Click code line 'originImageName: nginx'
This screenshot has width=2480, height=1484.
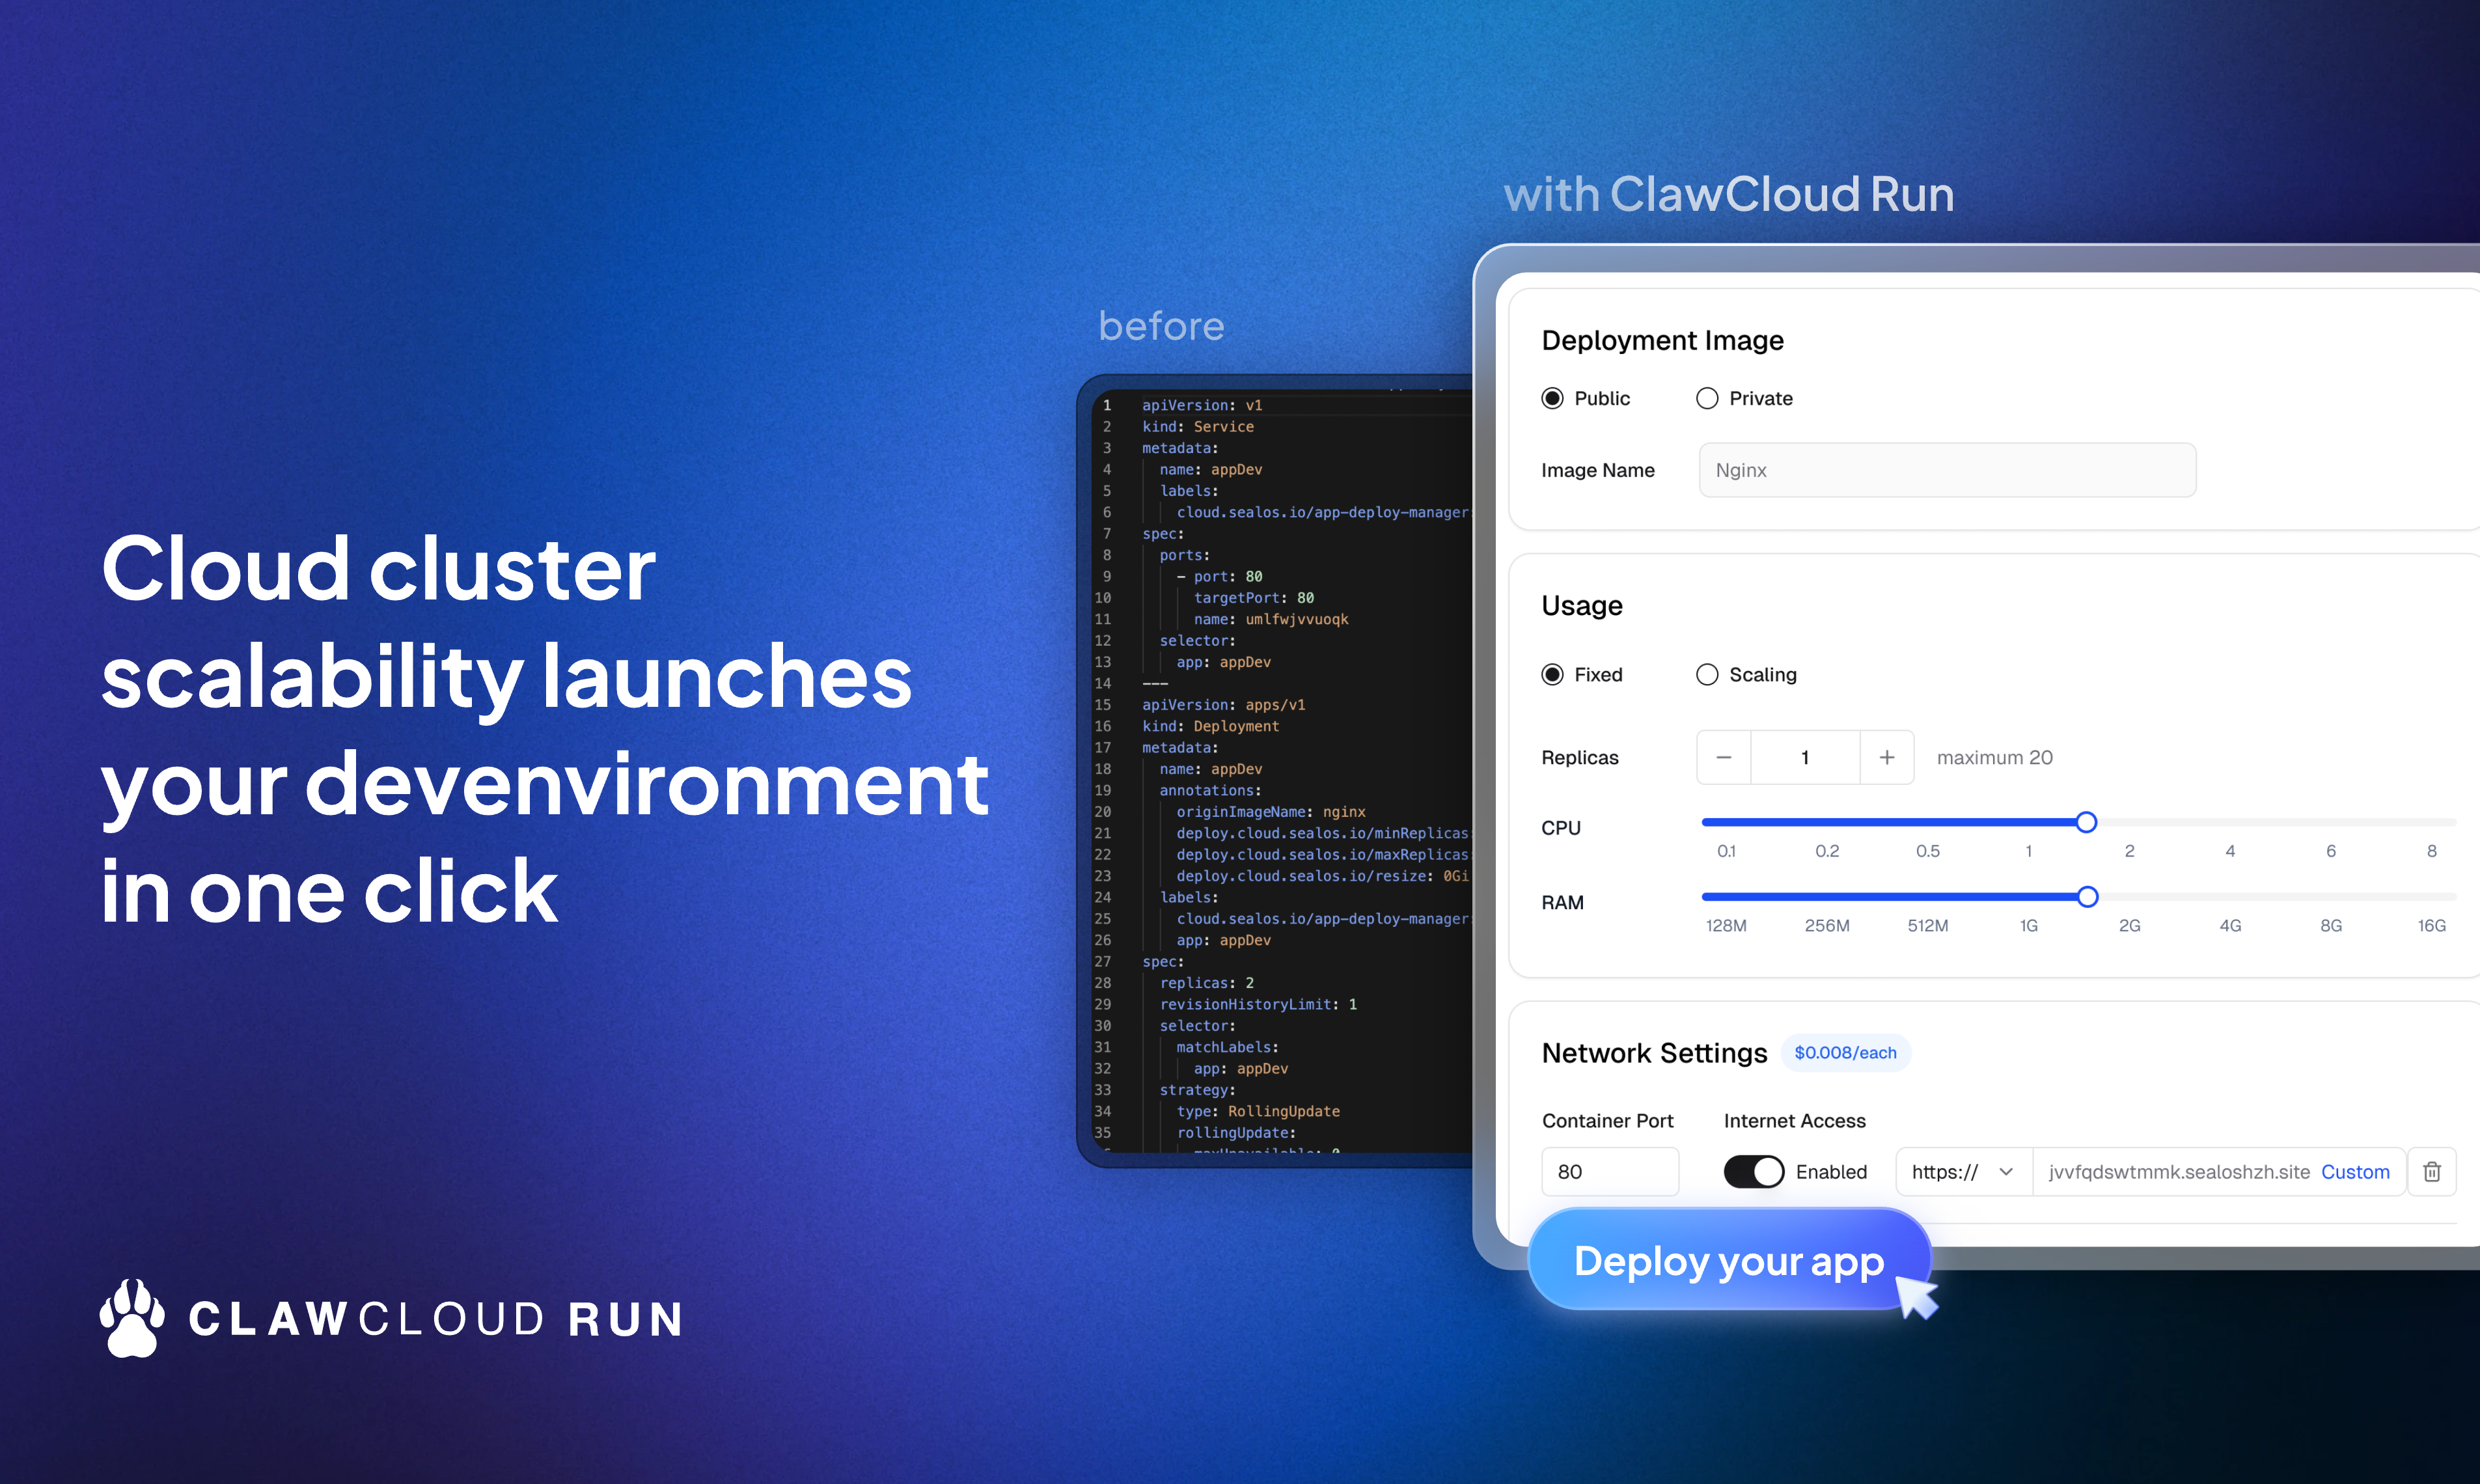pyautogui.click(x=1270, y=812)
